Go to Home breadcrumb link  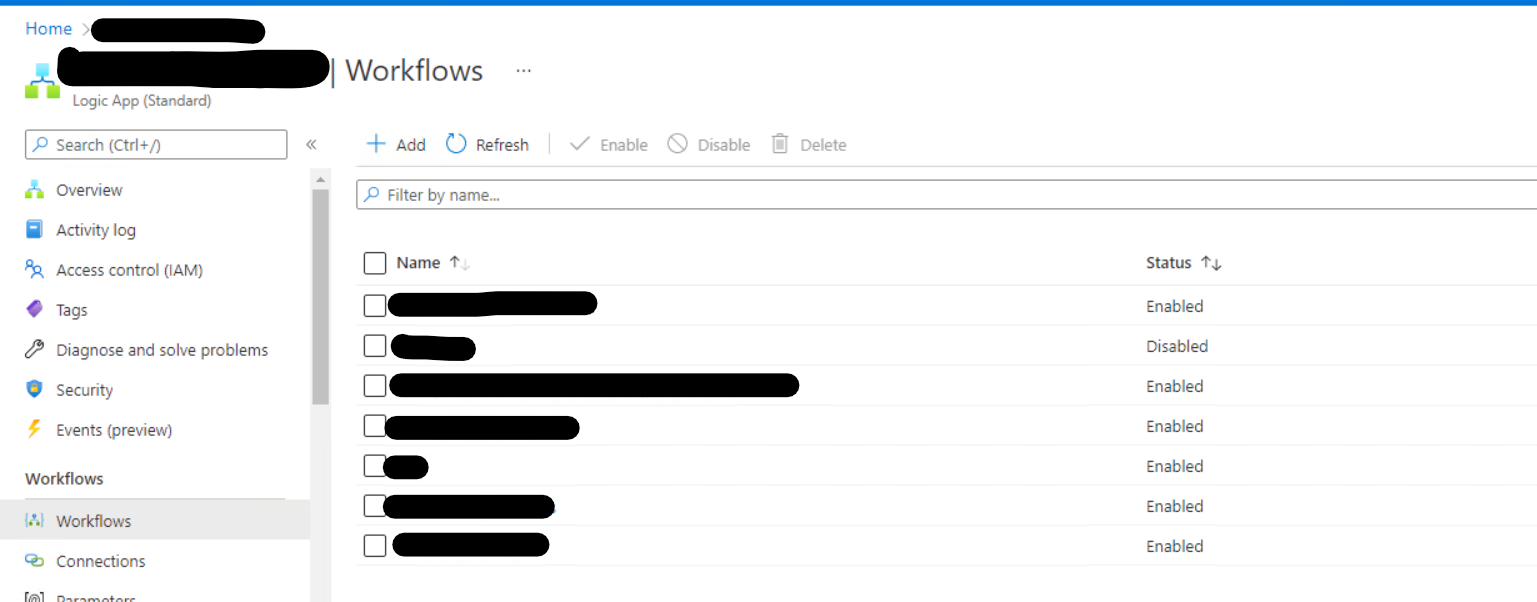point(48,29)
